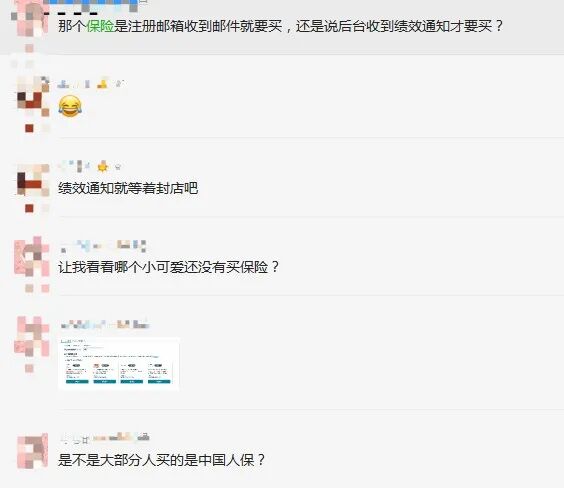Click blurred username above laughing emoji
Image resolution: width=564 pixels, height=488 pixels.
point(74,84)
